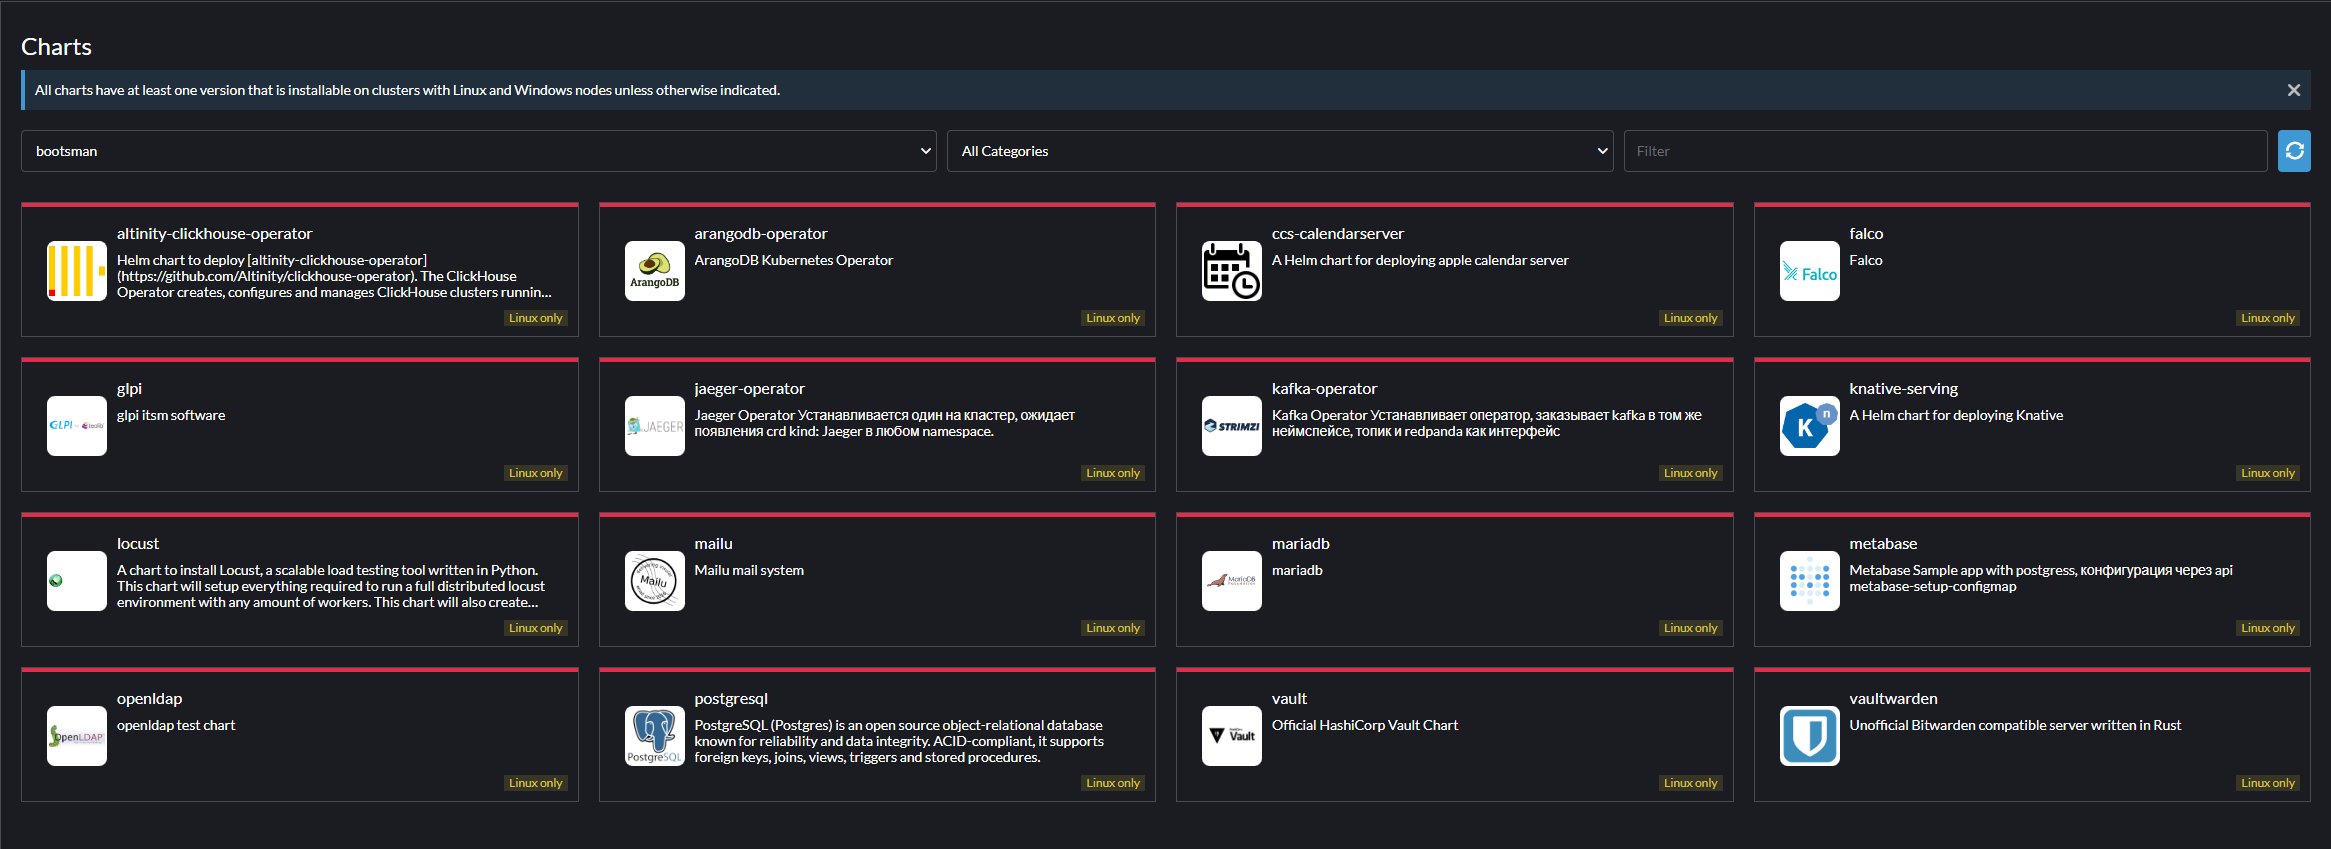Screen dimensions: 2331x849
Task: Click the Metabase dotted logo icon
Action: point(1809,581)
